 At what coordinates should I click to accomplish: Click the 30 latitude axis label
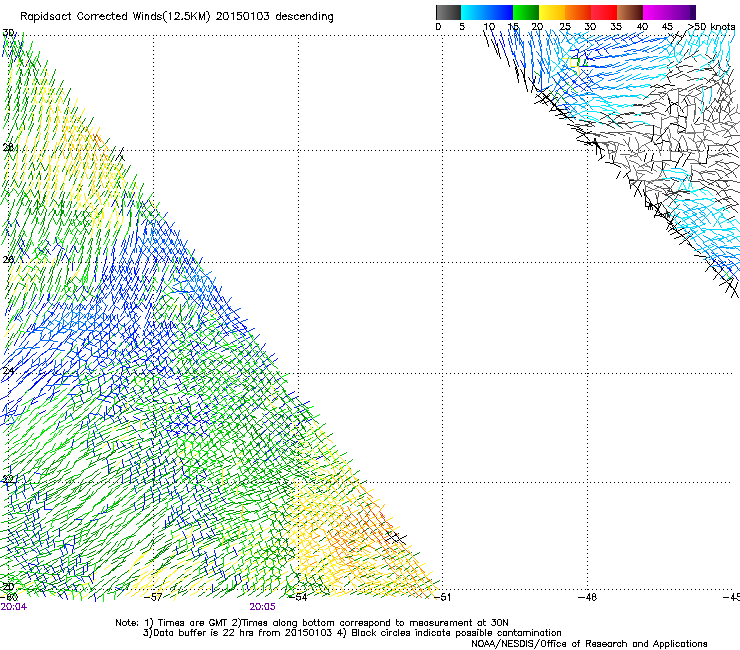click(x=8, y=33)
